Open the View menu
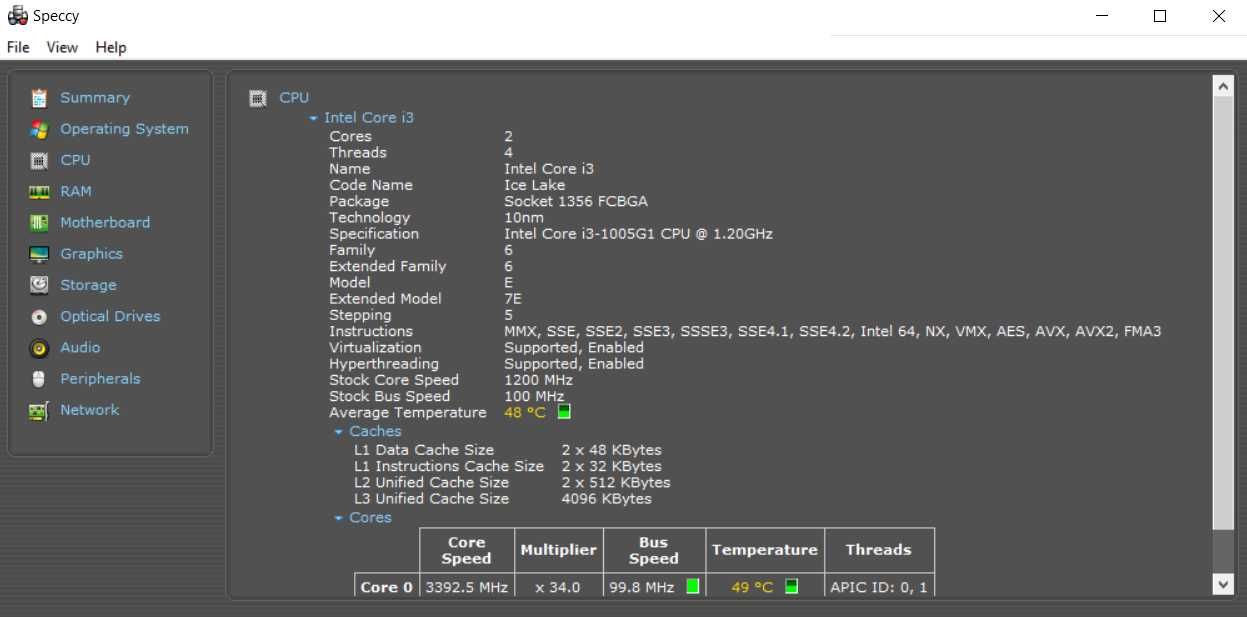Viewport: 1247px width, 617px height. tap(62, 47)
